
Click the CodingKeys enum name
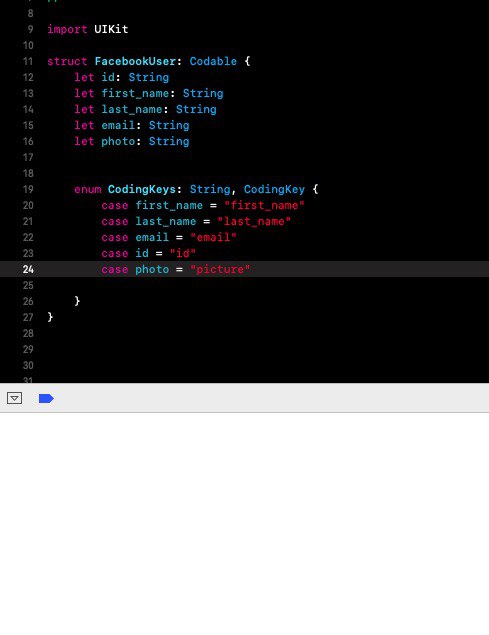coord(142,189)
